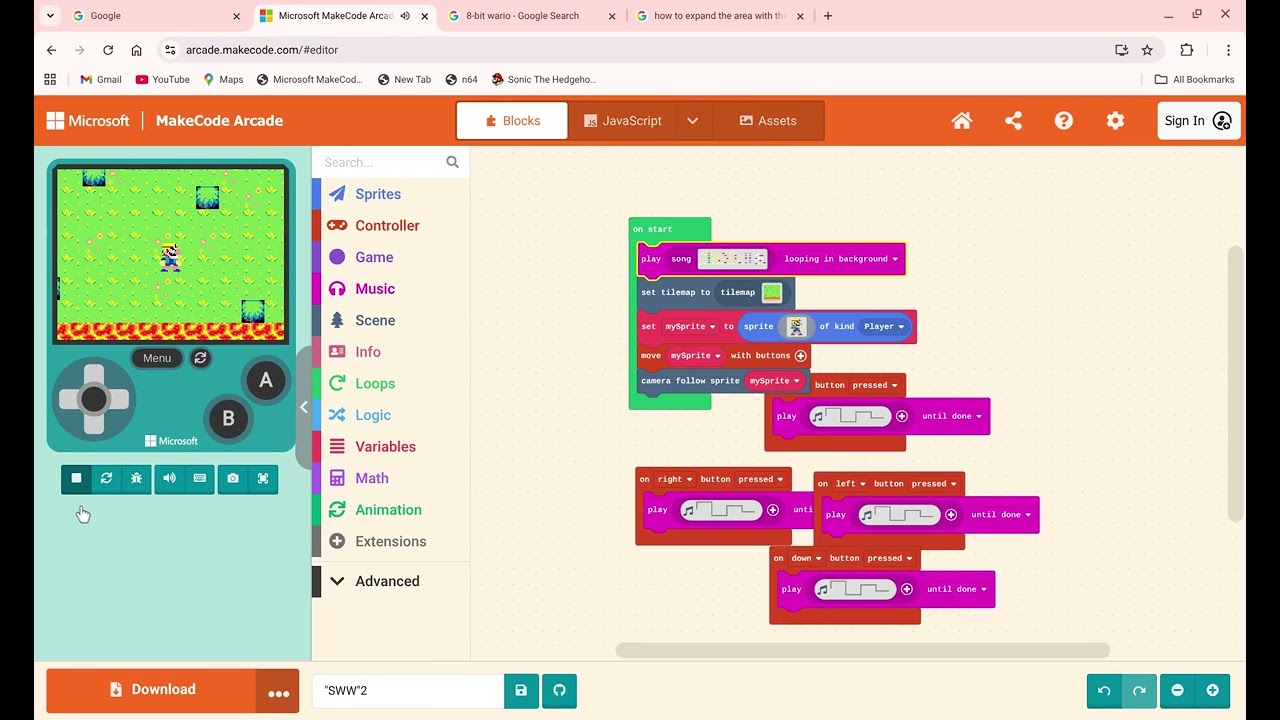Expand the plus on the down-button play block

(x=907, y=589)
